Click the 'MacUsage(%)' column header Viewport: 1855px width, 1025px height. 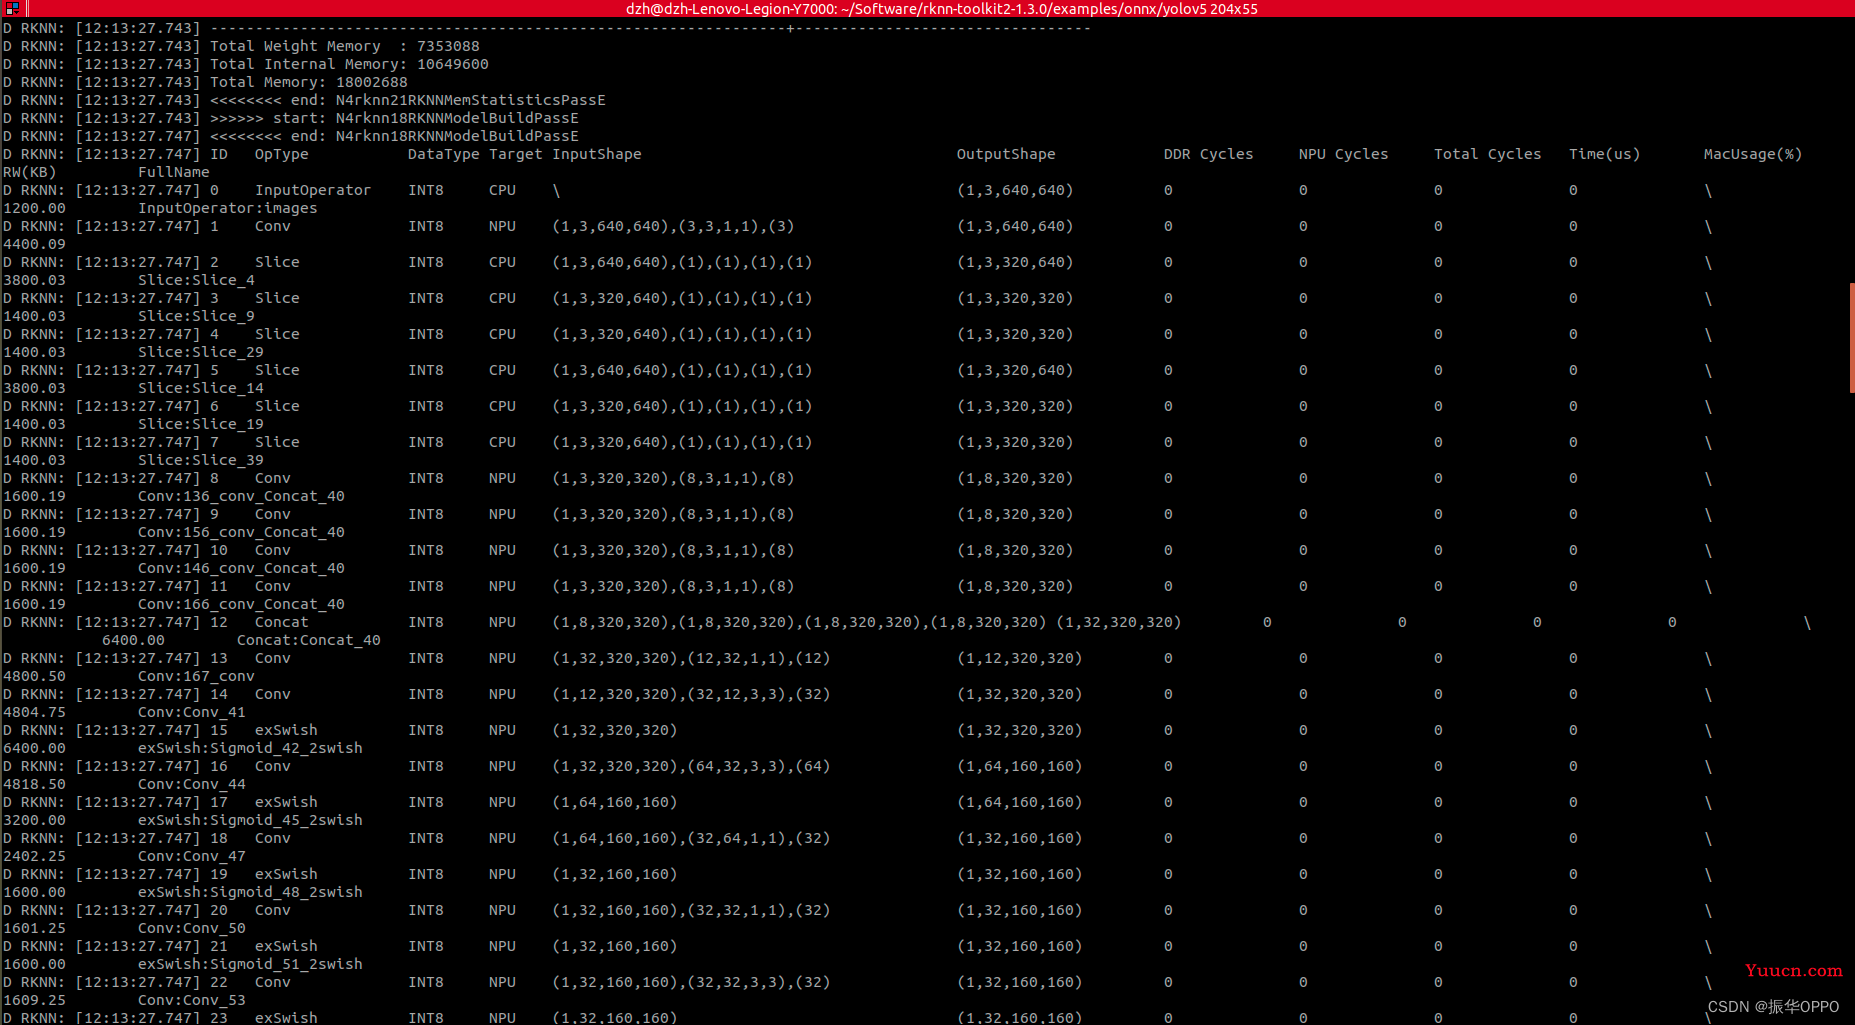[1753, 154]
